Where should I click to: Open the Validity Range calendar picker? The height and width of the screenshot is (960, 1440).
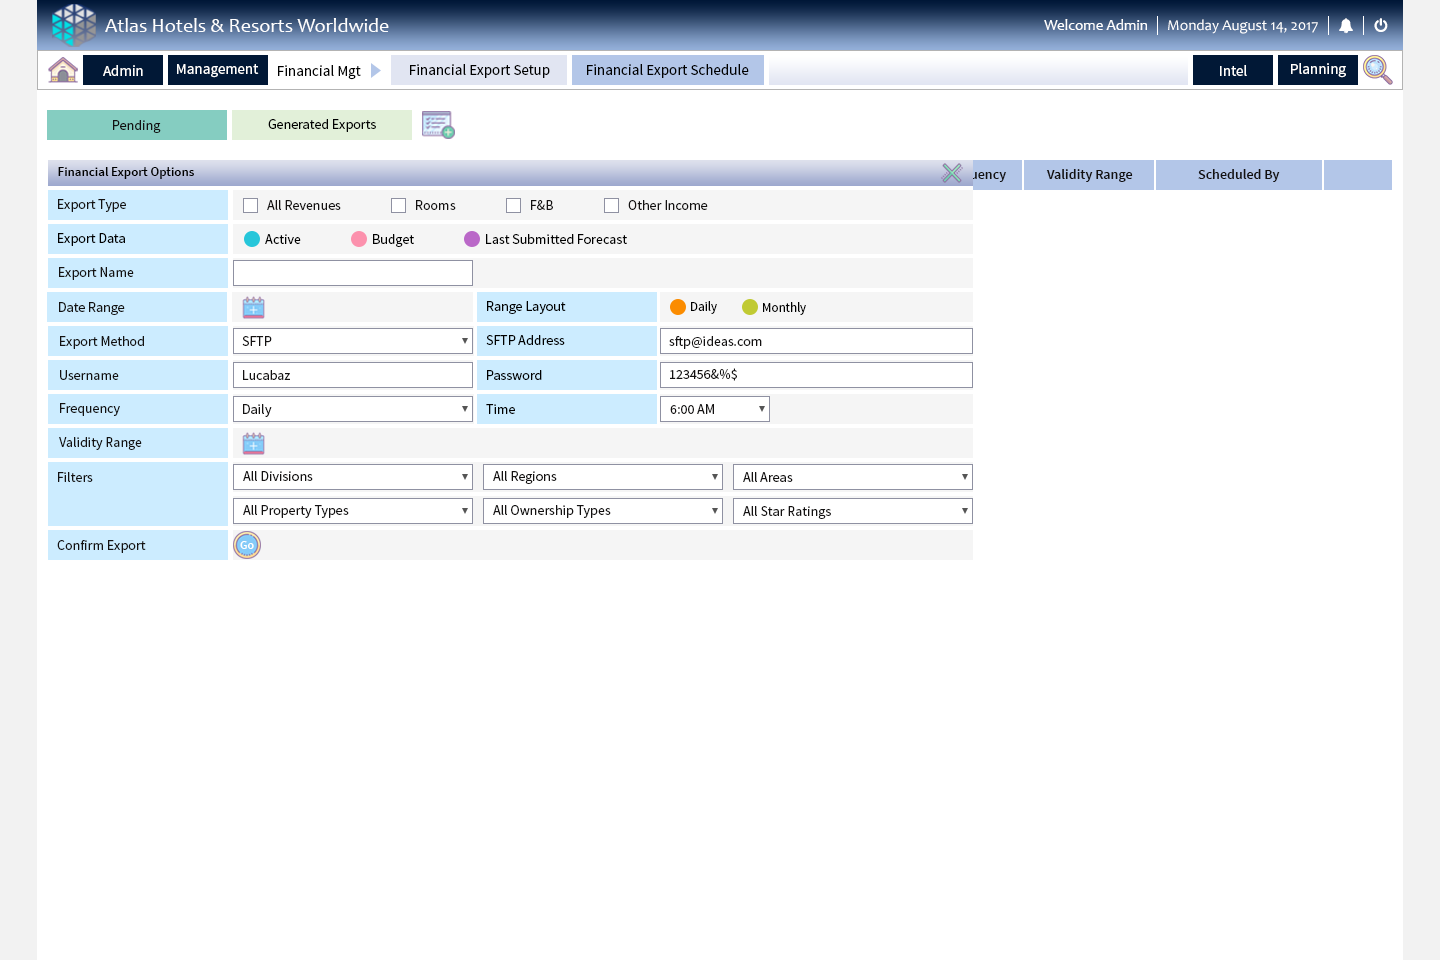tap(254, 443)
